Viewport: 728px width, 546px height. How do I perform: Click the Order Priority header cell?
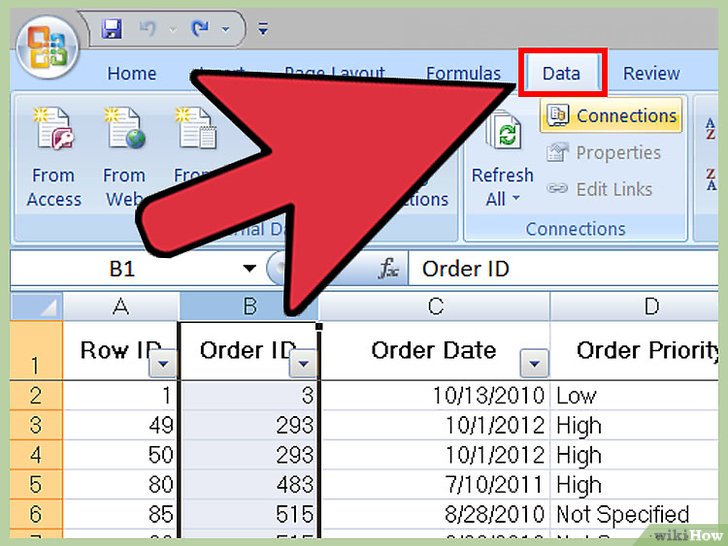pyautogui.click(x=635, y=351)
